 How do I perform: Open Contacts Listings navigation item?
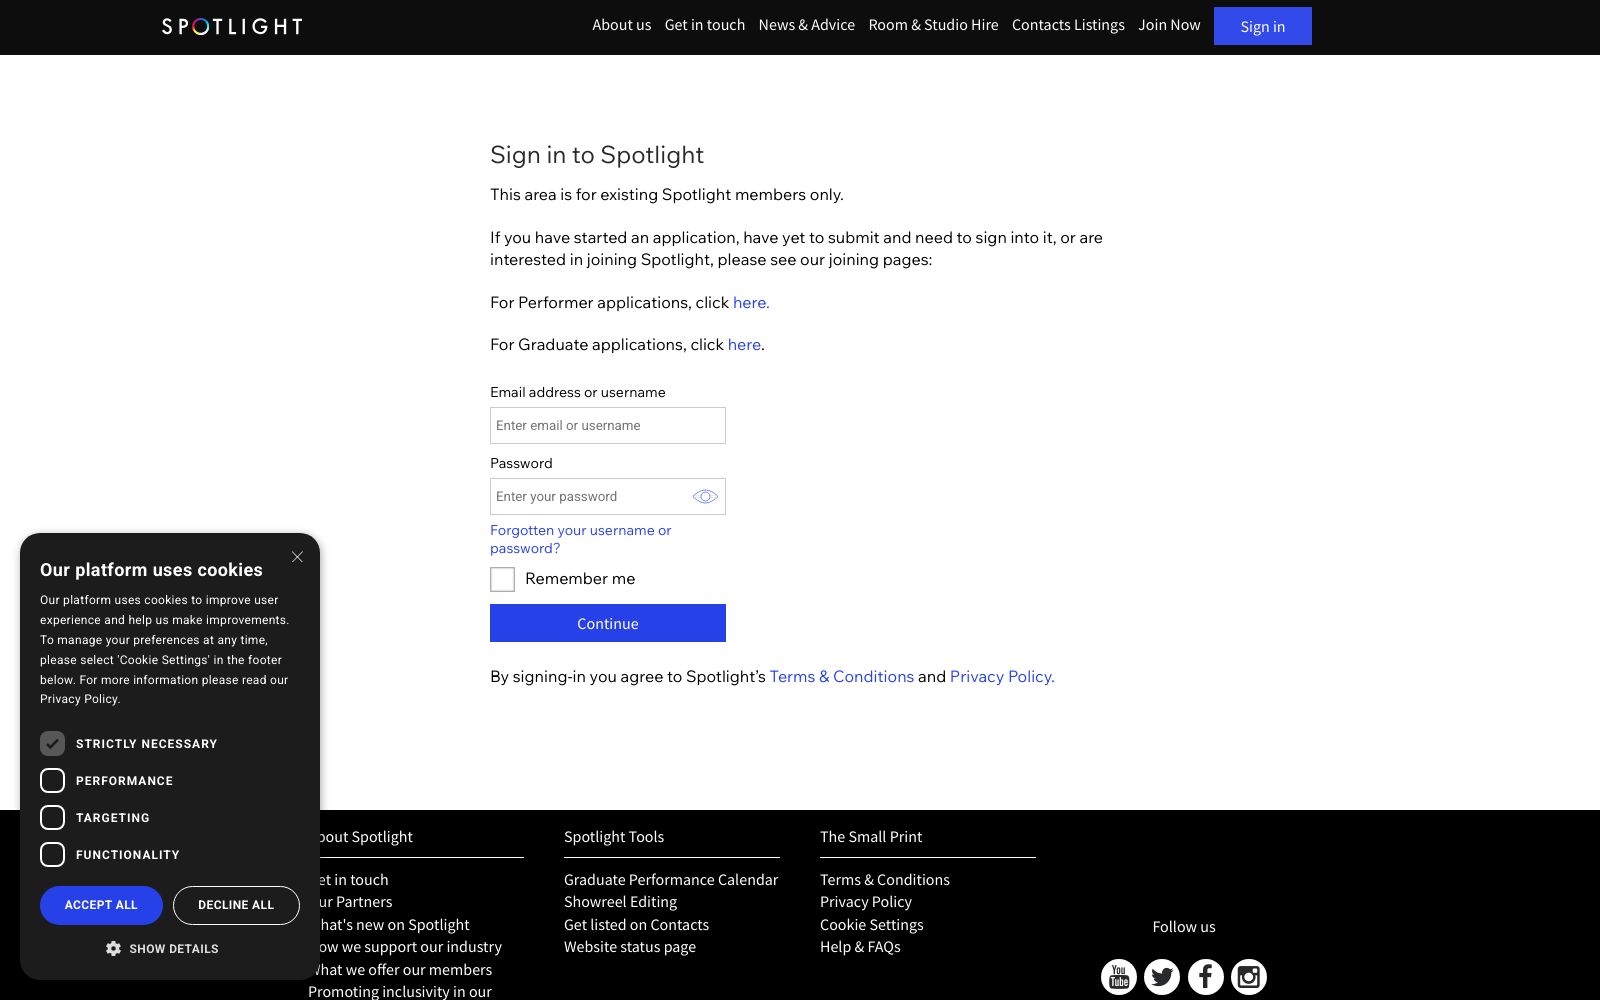tap(1068, 25)
